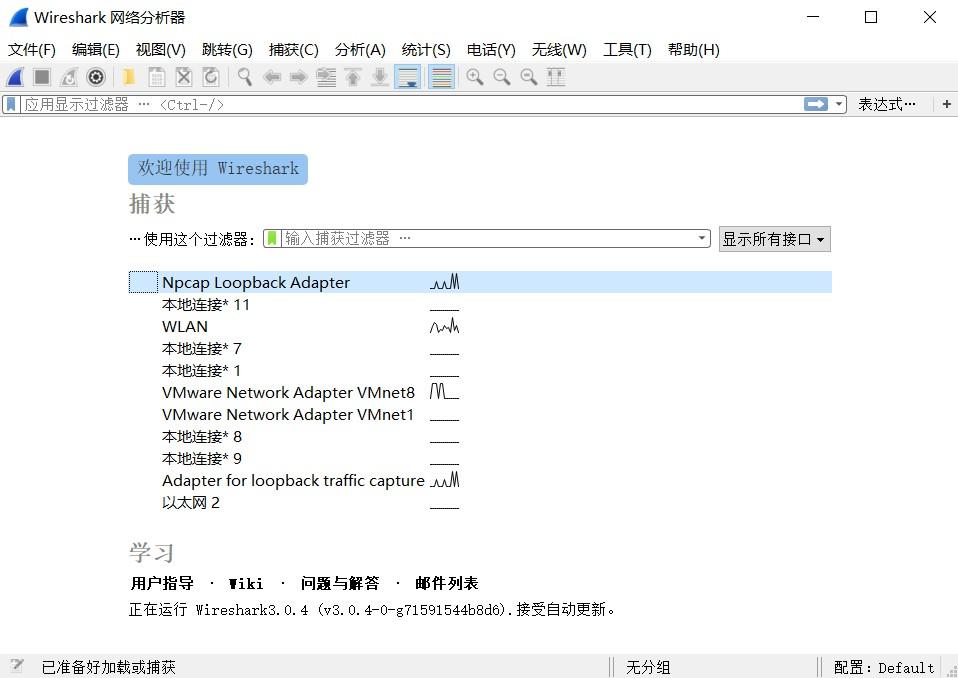Open a capture file folder icon
Image resolution: width=958 pixels, height=678 pixels.
coord(128,77)
